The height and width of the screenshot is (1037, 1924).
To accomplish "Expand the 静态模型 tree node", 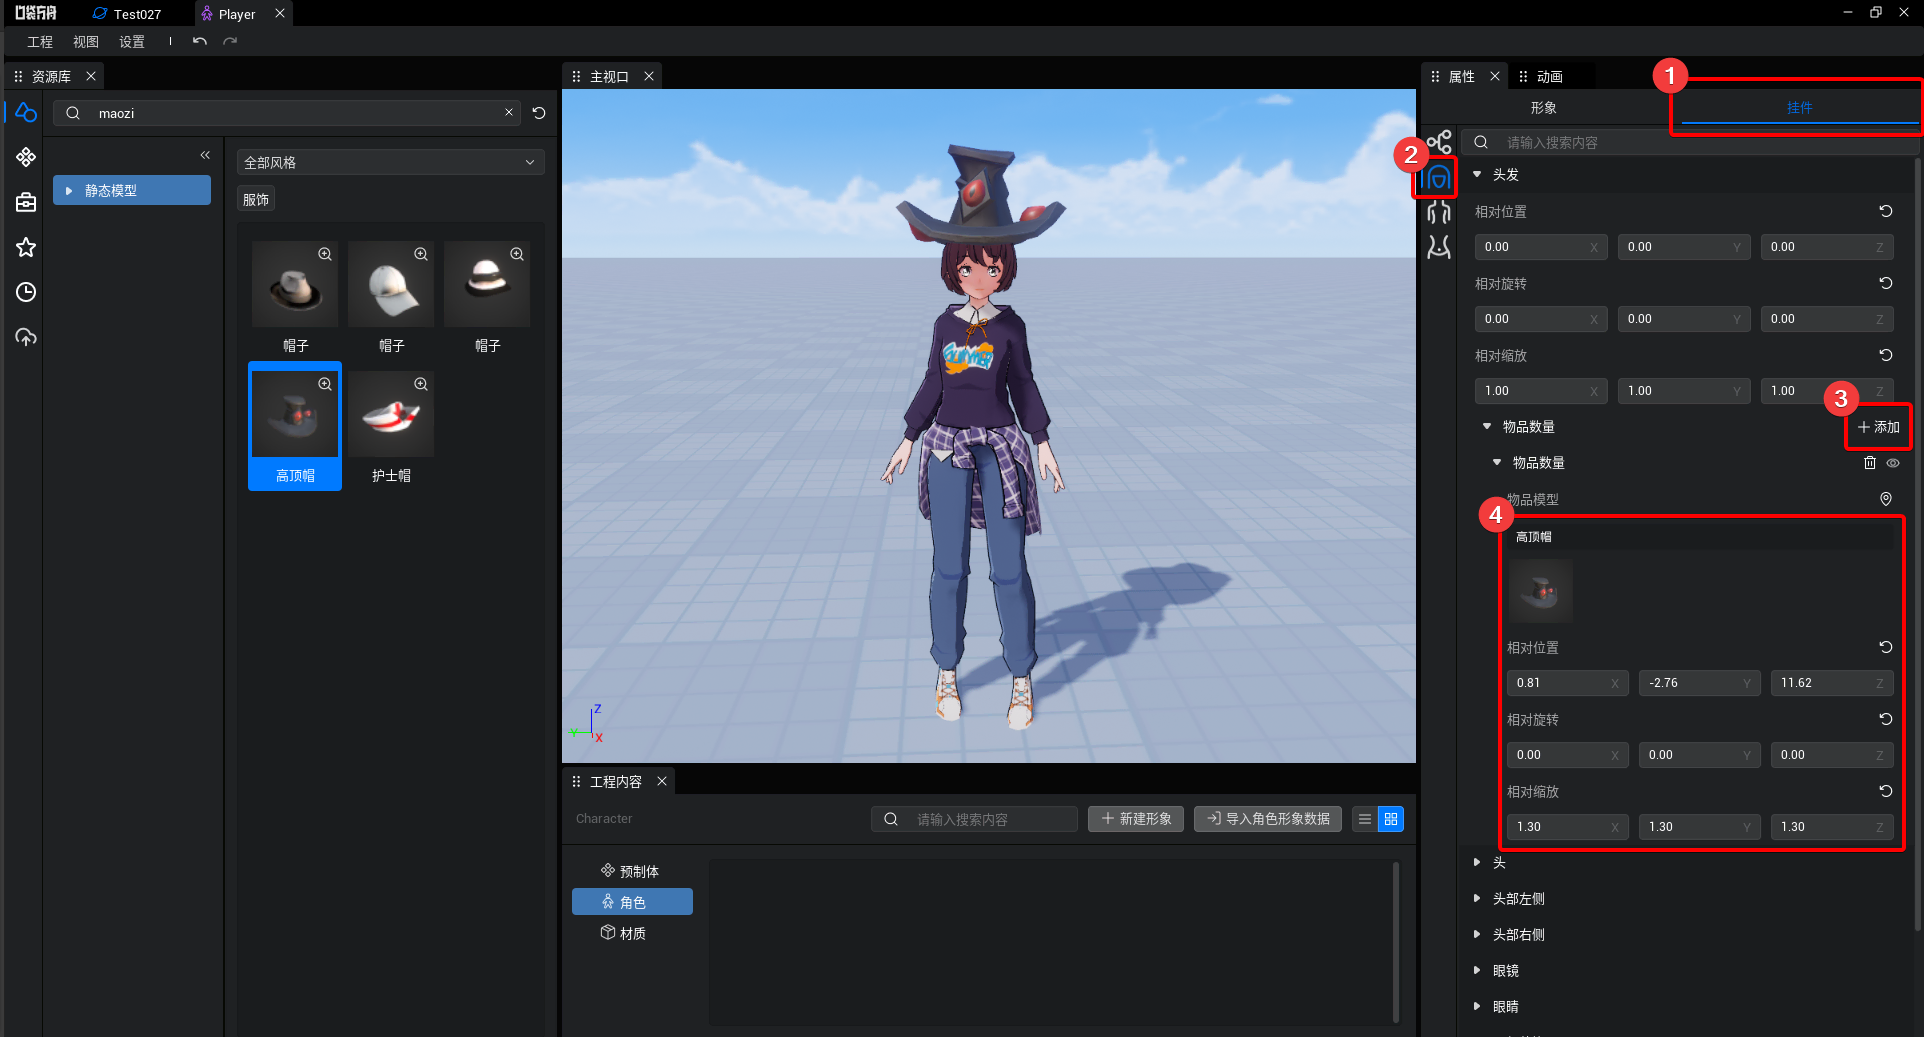I will pyautogui.click(x=69, y=190).
